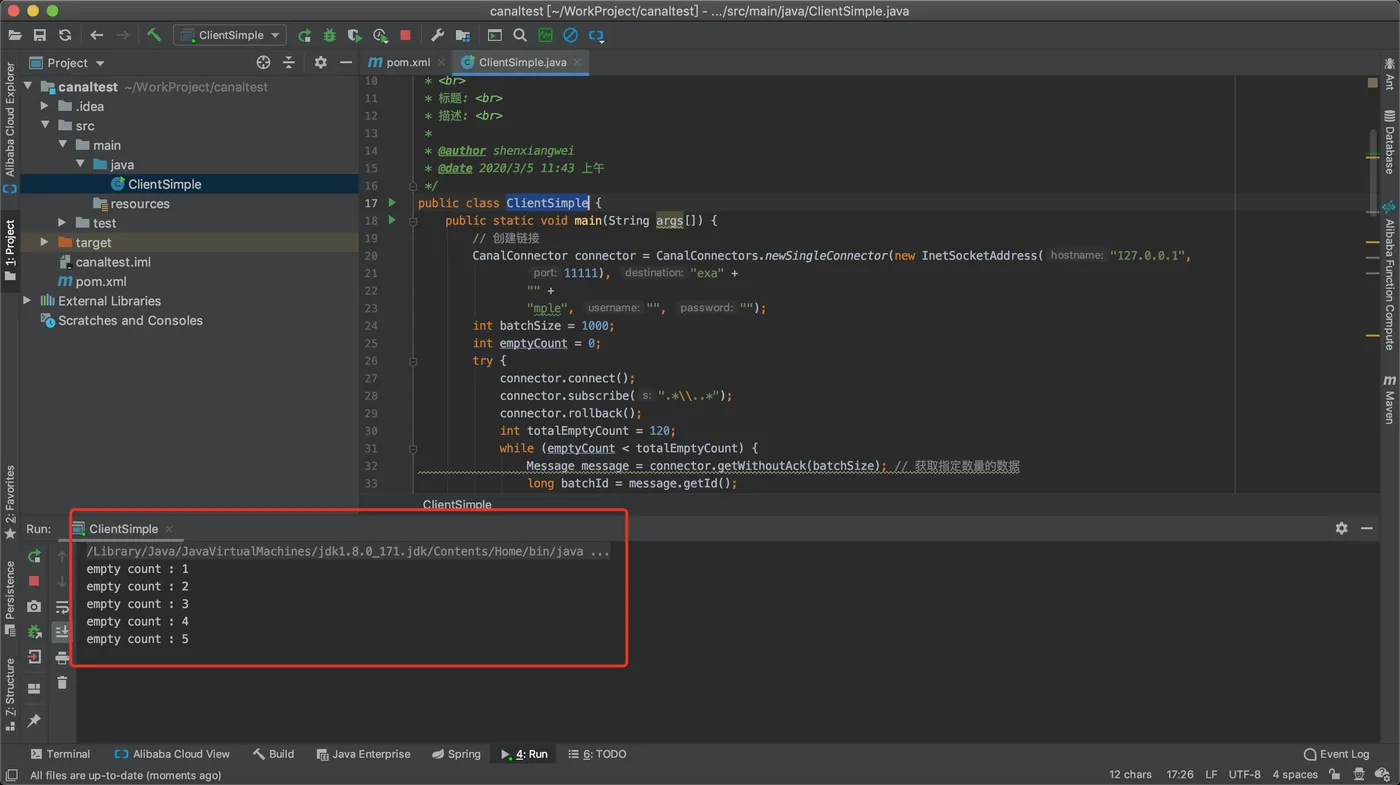
Task: Clear console with the trash icon
Action: [x=62, y=682]
